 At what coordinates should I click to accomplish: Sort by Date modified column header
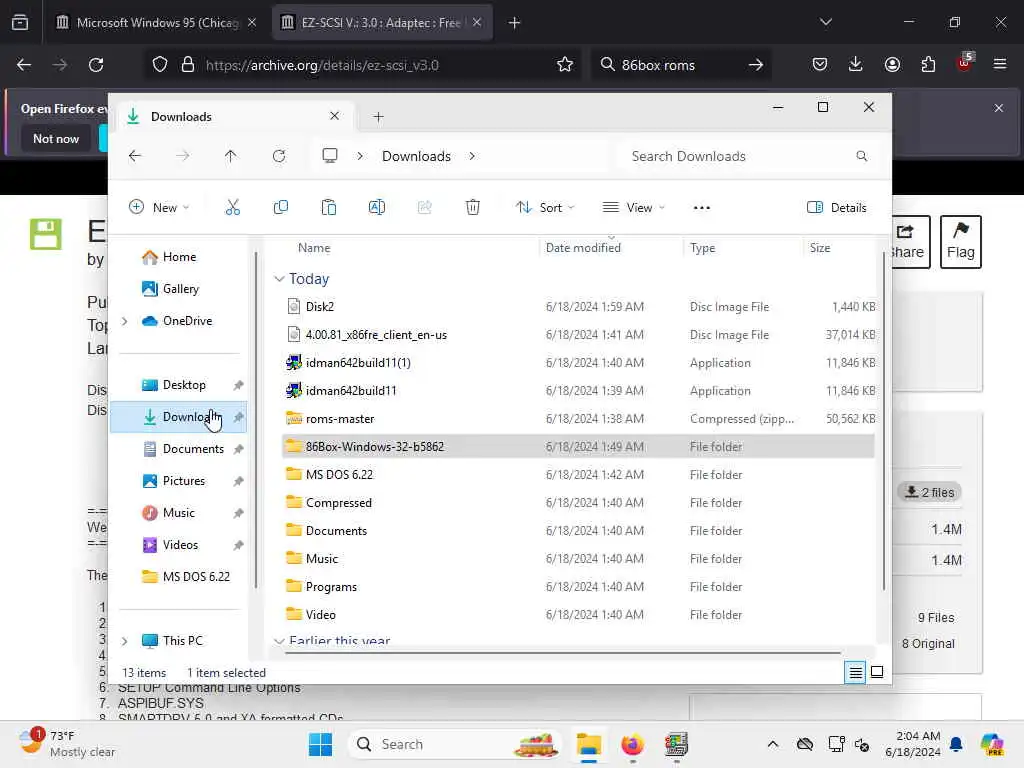click(583, 248)
